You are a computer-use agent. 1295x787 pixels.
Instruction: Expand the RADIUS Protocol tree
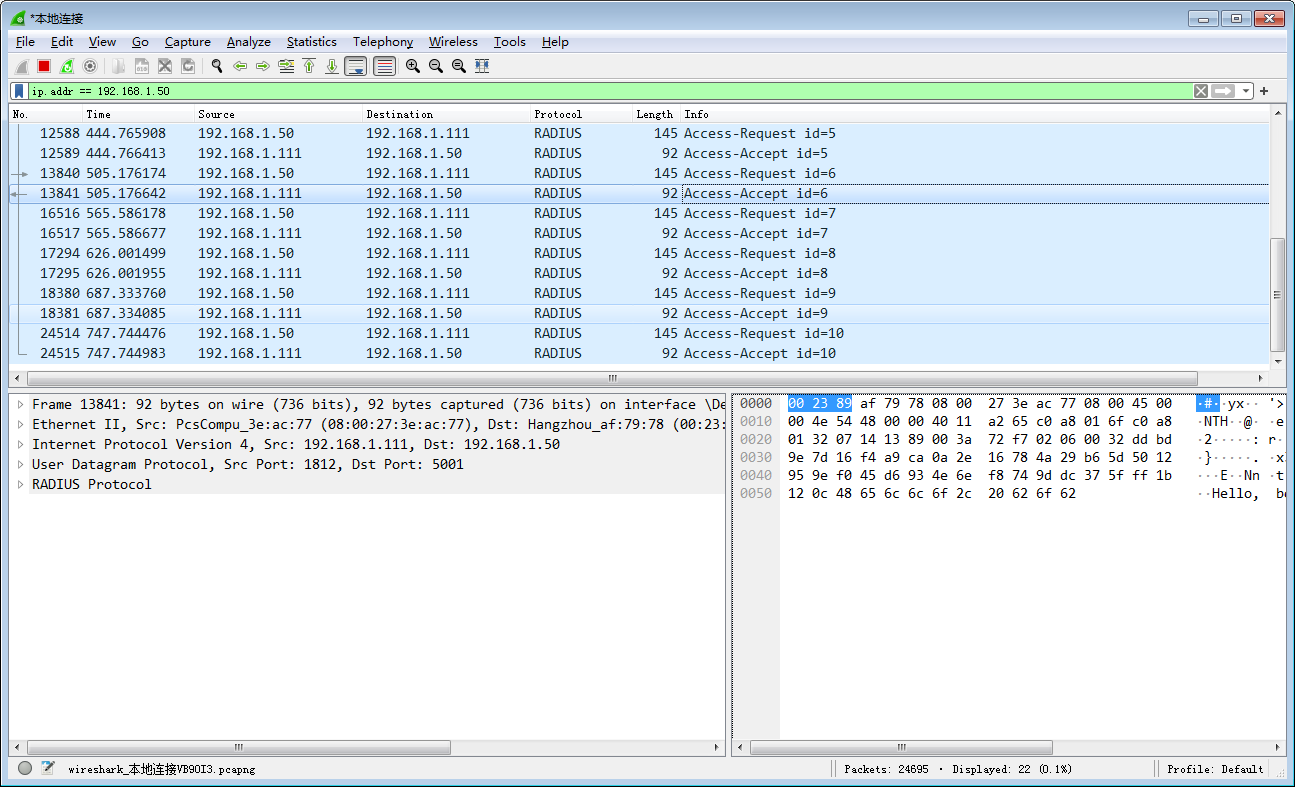tap(20, 484)
